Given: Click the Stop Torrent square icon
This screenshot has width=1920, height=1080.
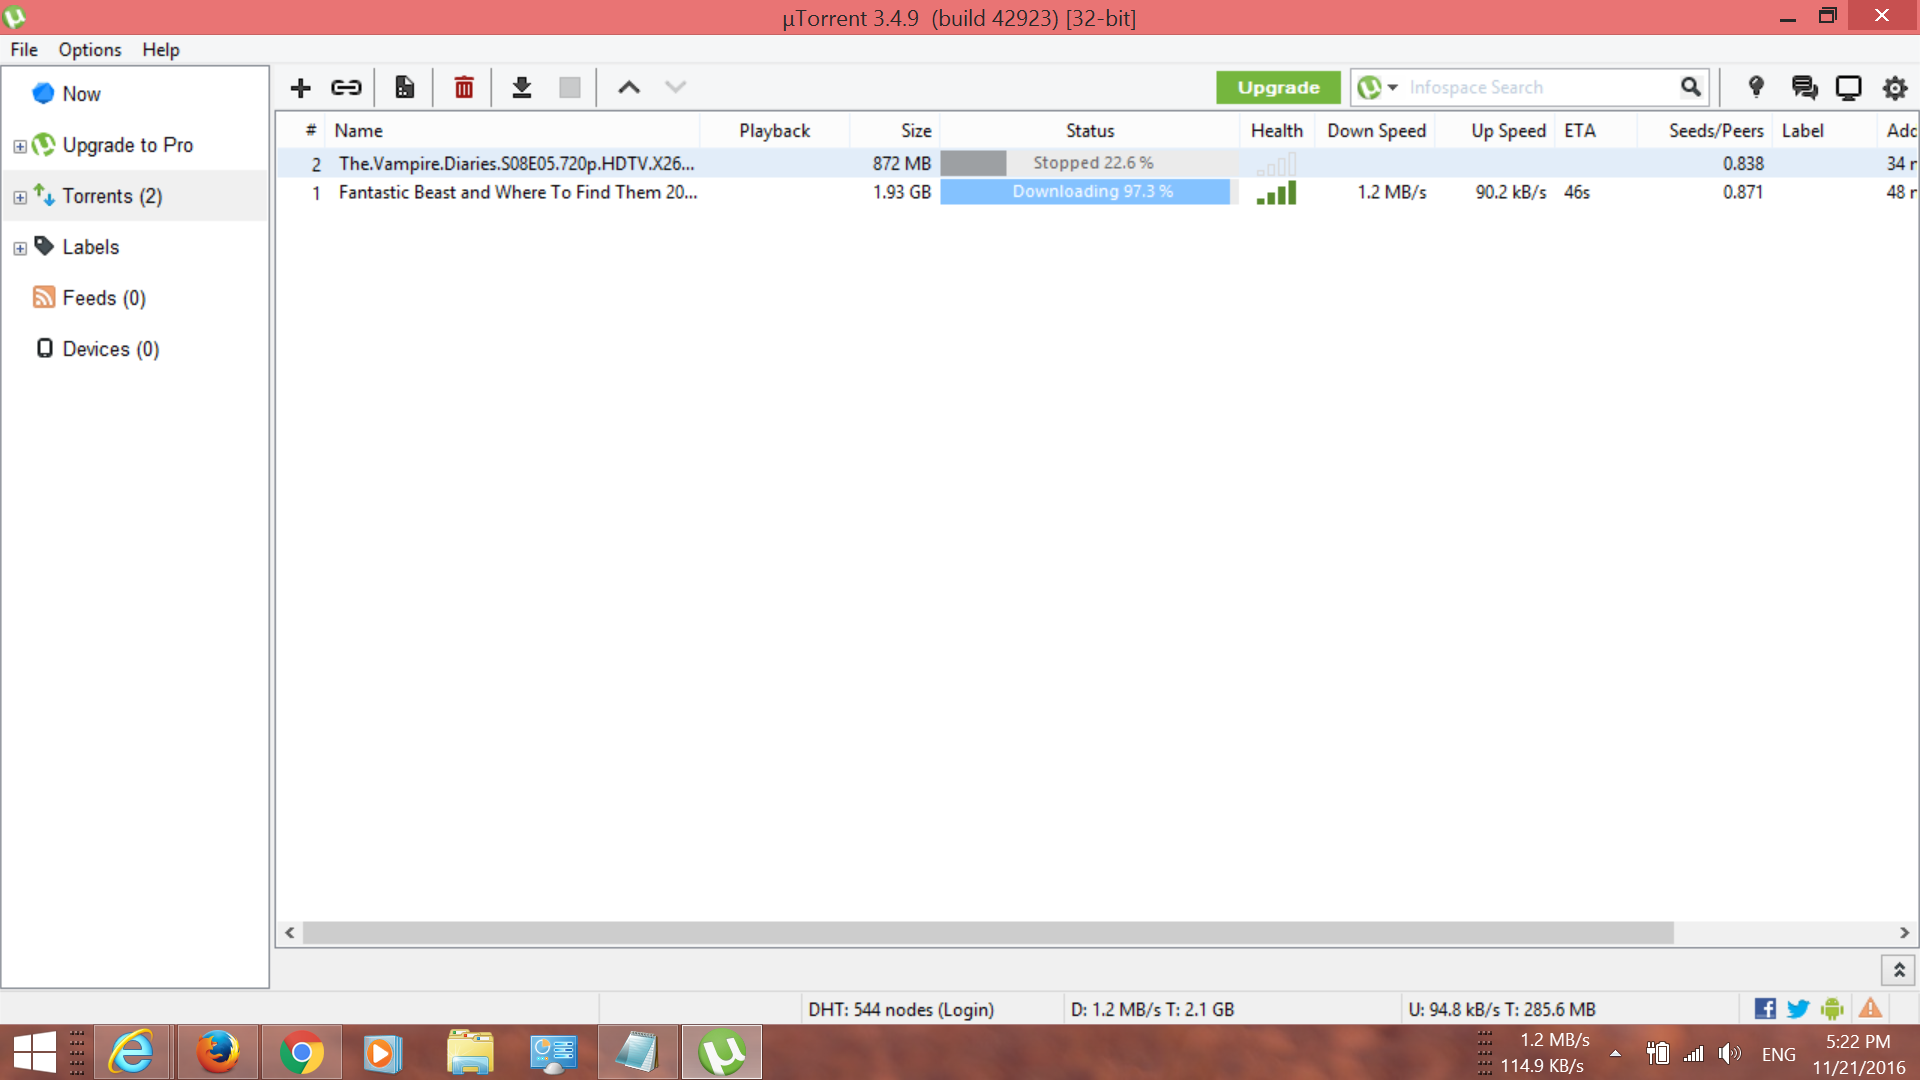Looking at the screenshot, I should click(x=570, y=88).
